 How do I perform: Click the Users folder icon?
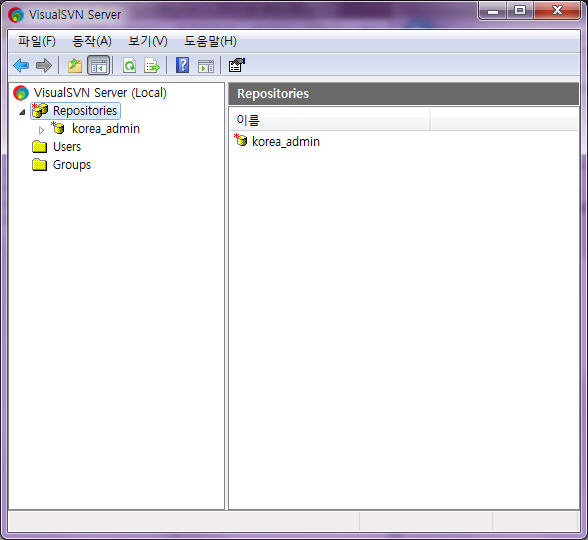tap(39, 147)
